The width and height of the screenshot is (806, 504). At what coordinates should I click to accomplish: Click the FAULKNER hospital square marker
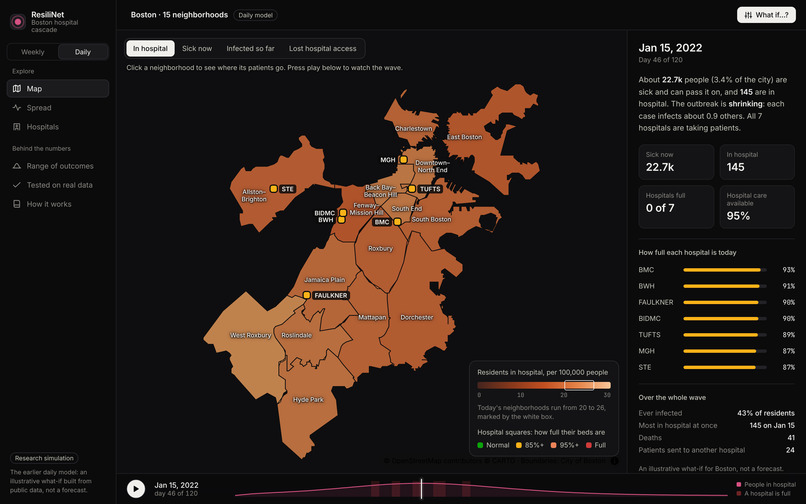pos(306,295)
